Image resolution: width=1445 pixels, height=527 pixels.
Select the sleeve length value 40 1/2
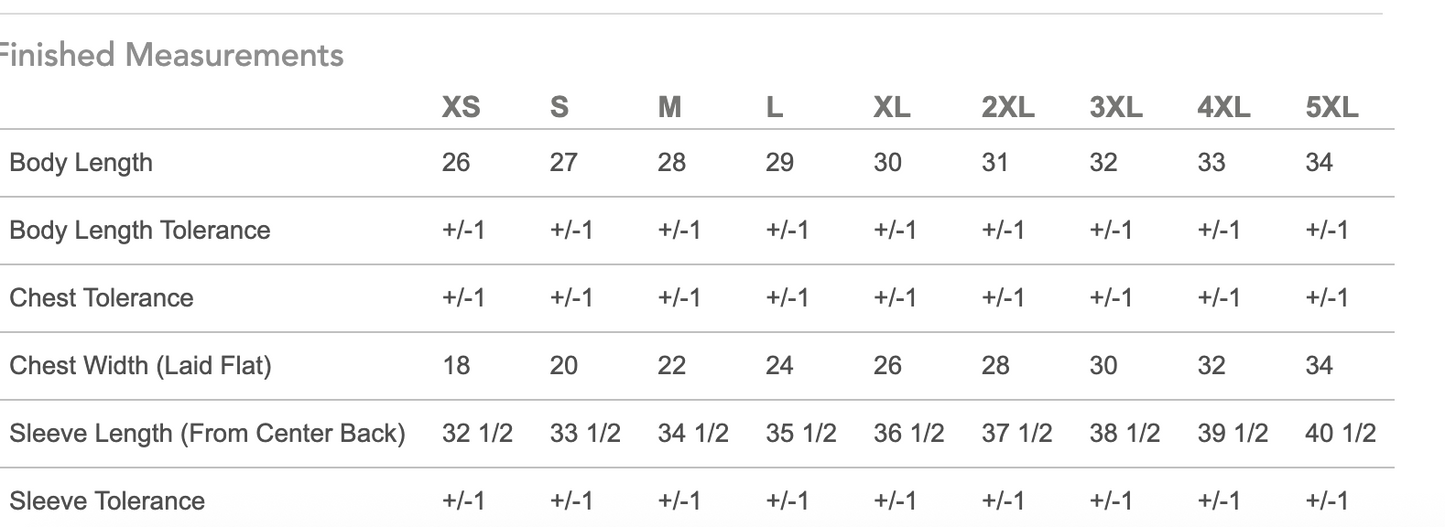[1340, 433]
